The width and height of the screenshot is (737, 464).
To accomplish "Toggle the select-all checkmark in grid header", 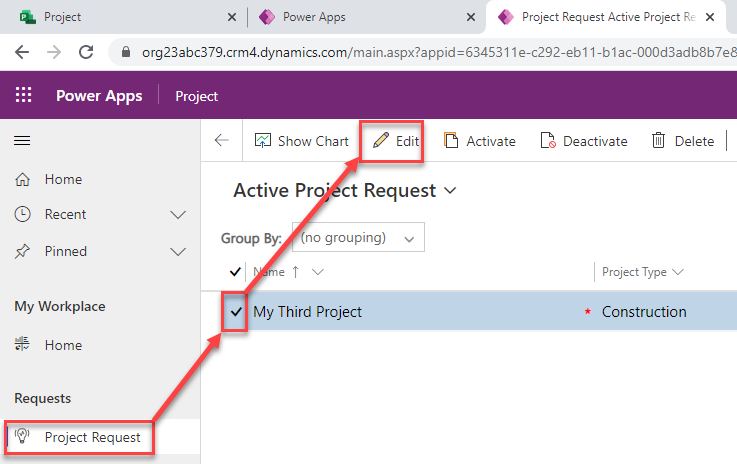I will pyautogui.click(x=235, y=271).
